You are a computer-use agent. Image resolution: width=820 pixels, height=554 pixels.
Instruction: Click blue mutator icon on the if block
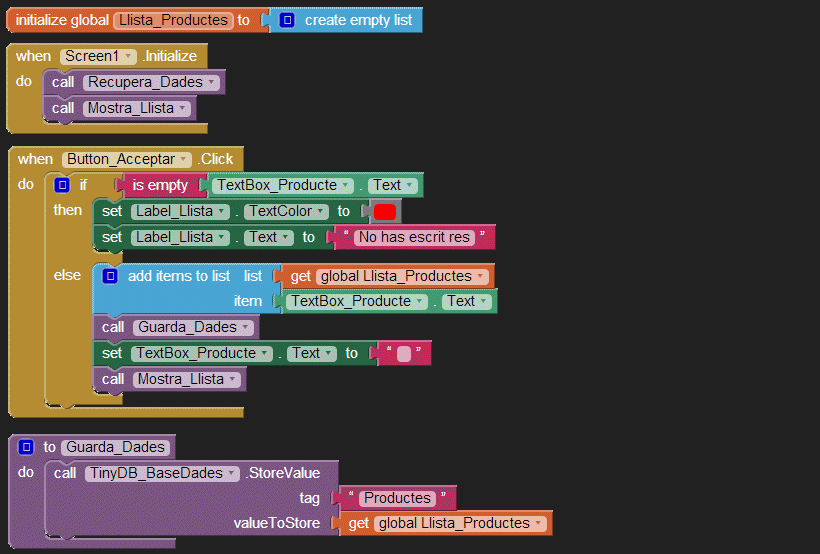(62, 185)
